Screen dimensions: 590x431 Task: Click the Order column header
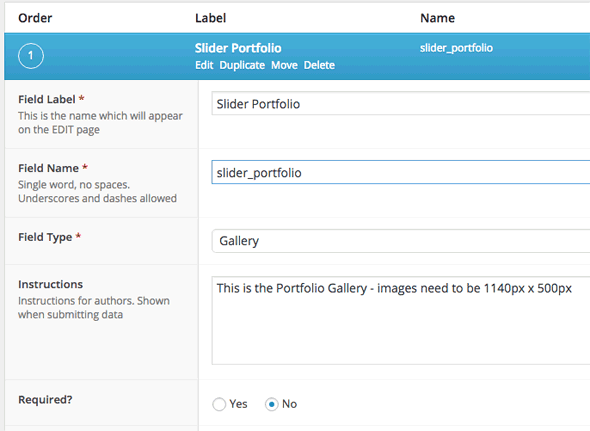[35, 18]
